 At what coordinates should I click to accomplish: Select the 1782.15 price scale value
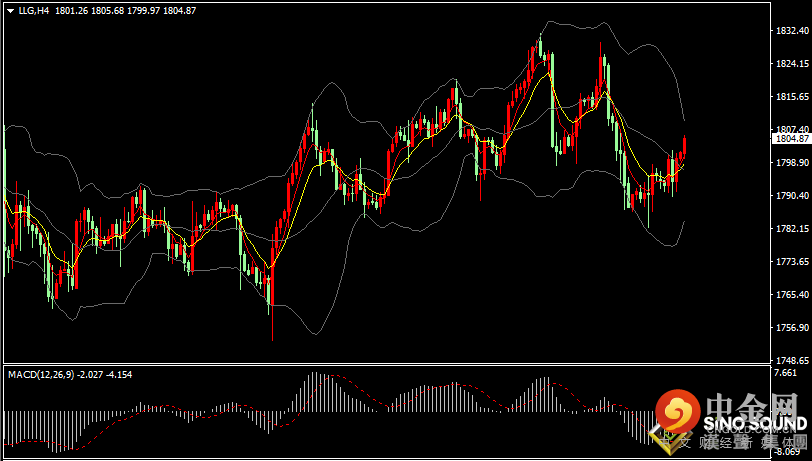pos(792,228)
